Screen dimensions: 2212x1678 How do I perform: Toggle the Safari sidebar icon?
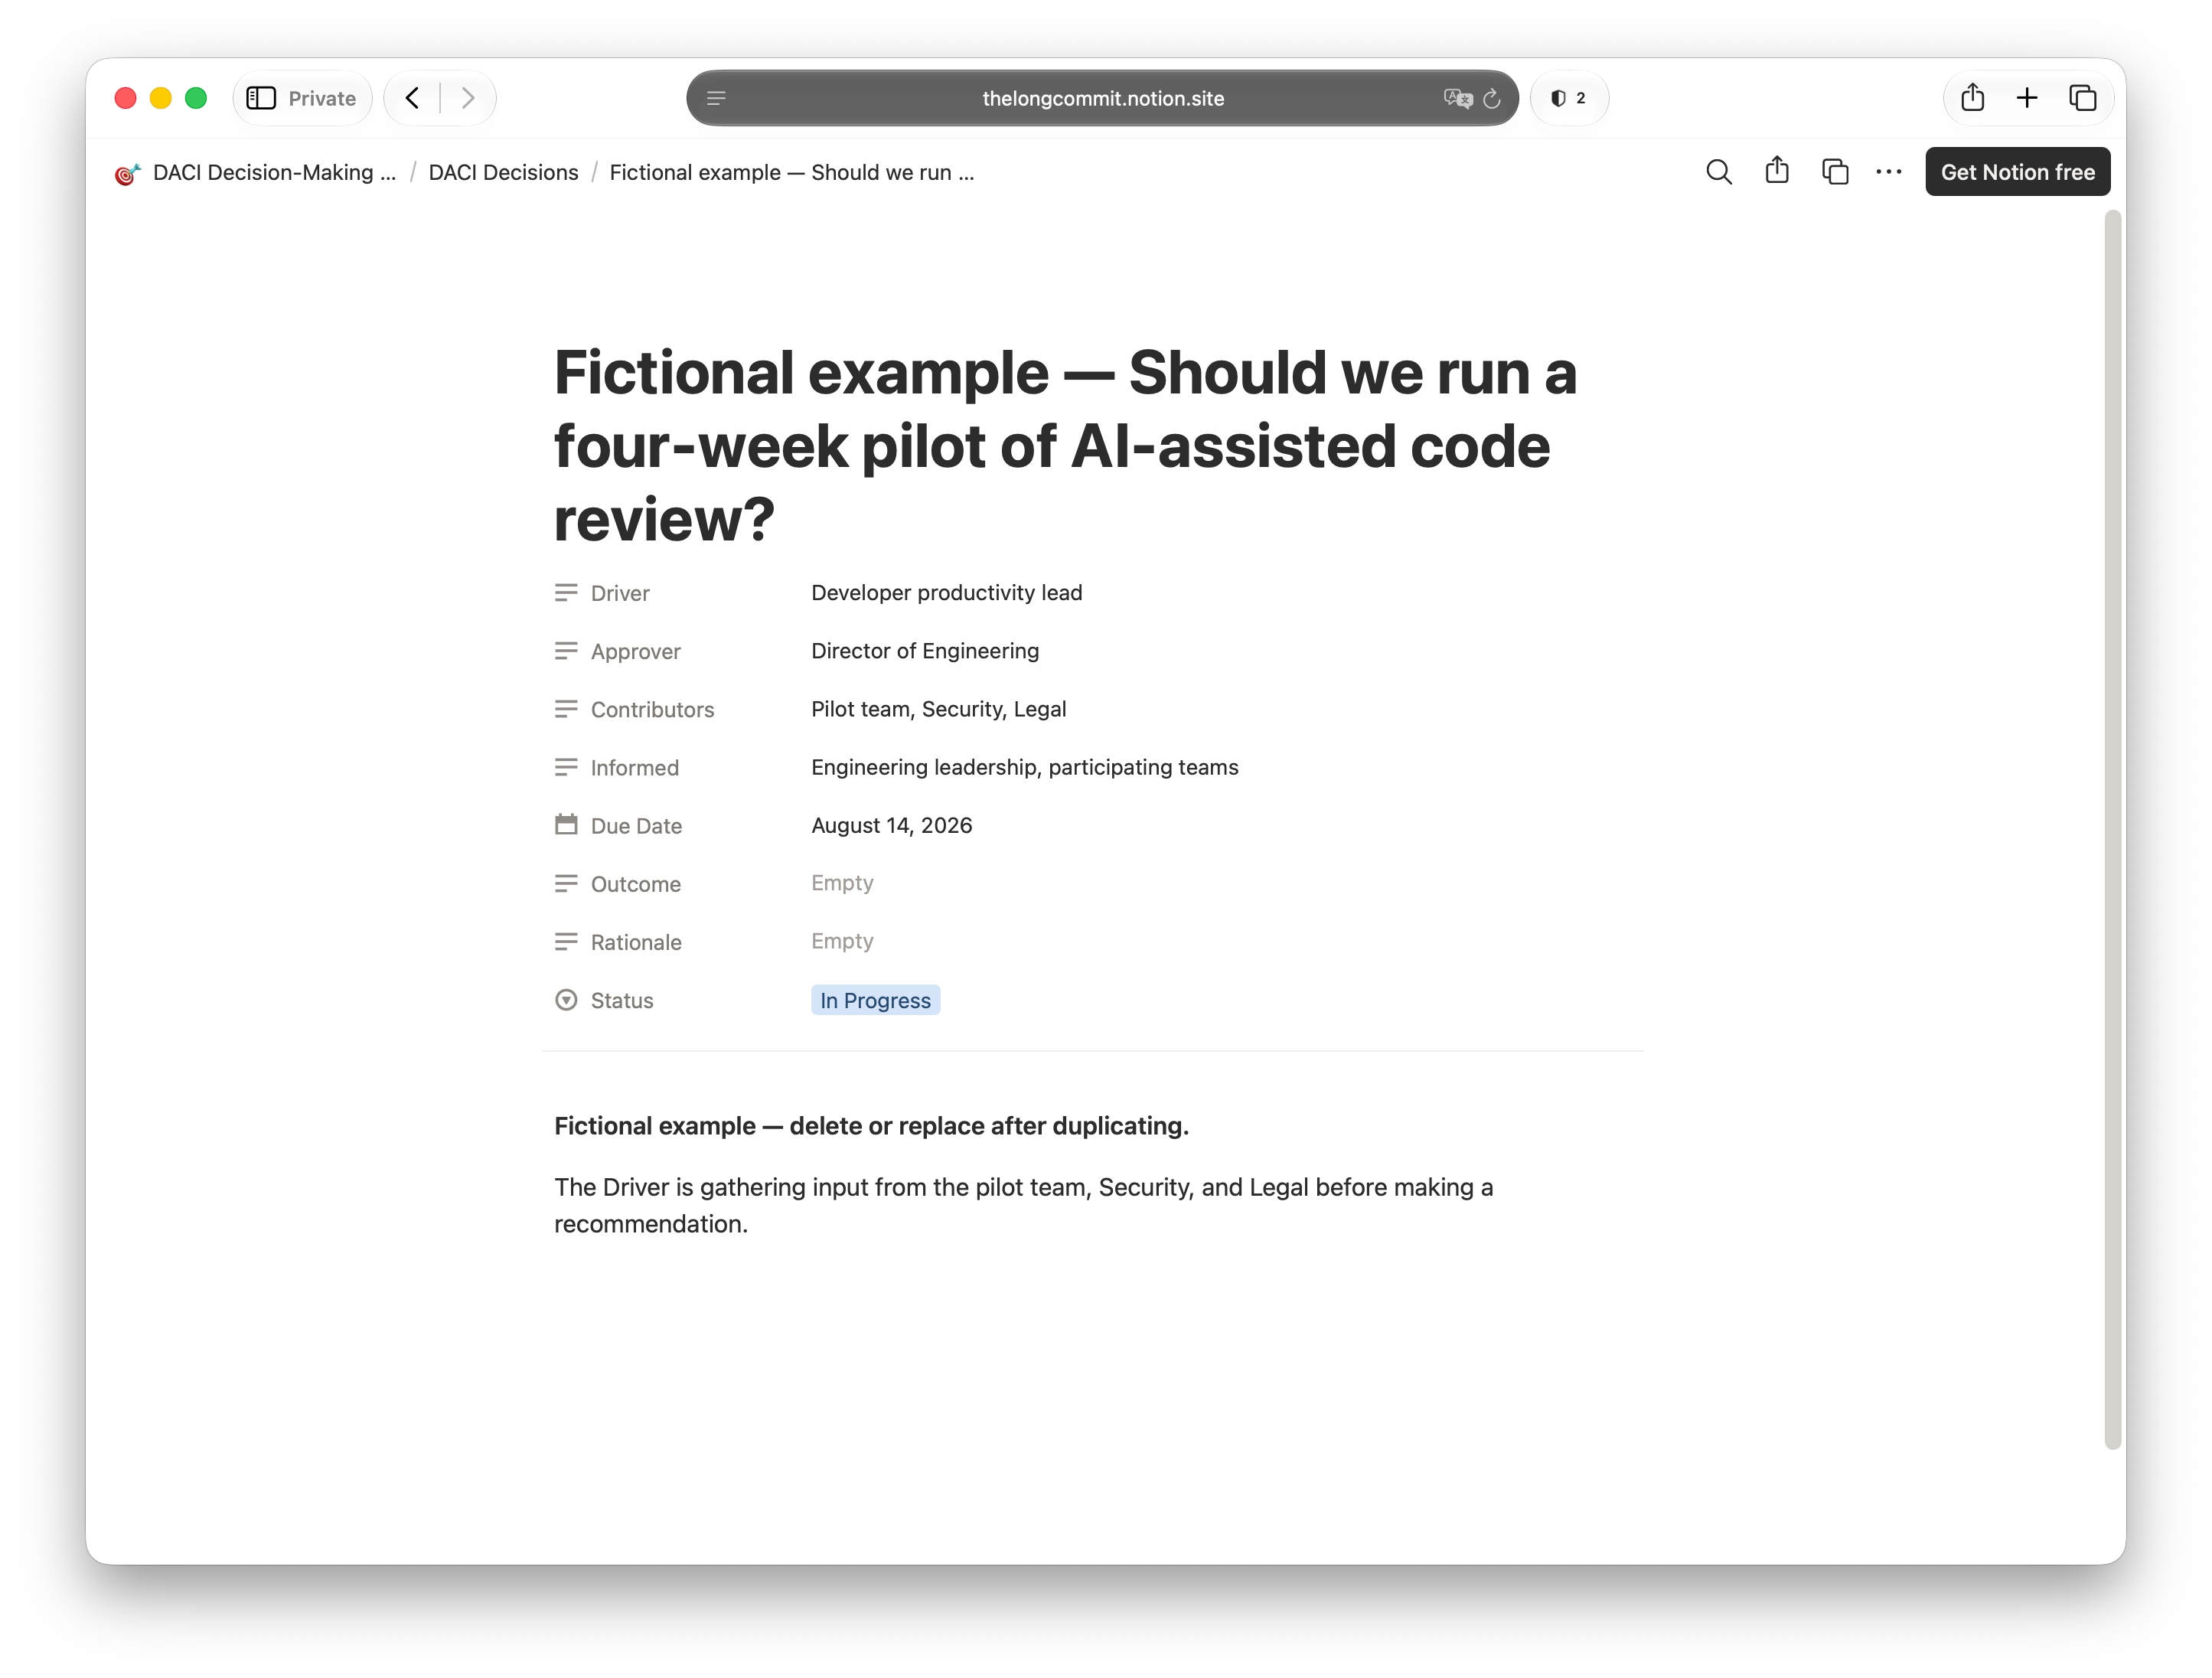click(261, 98)
